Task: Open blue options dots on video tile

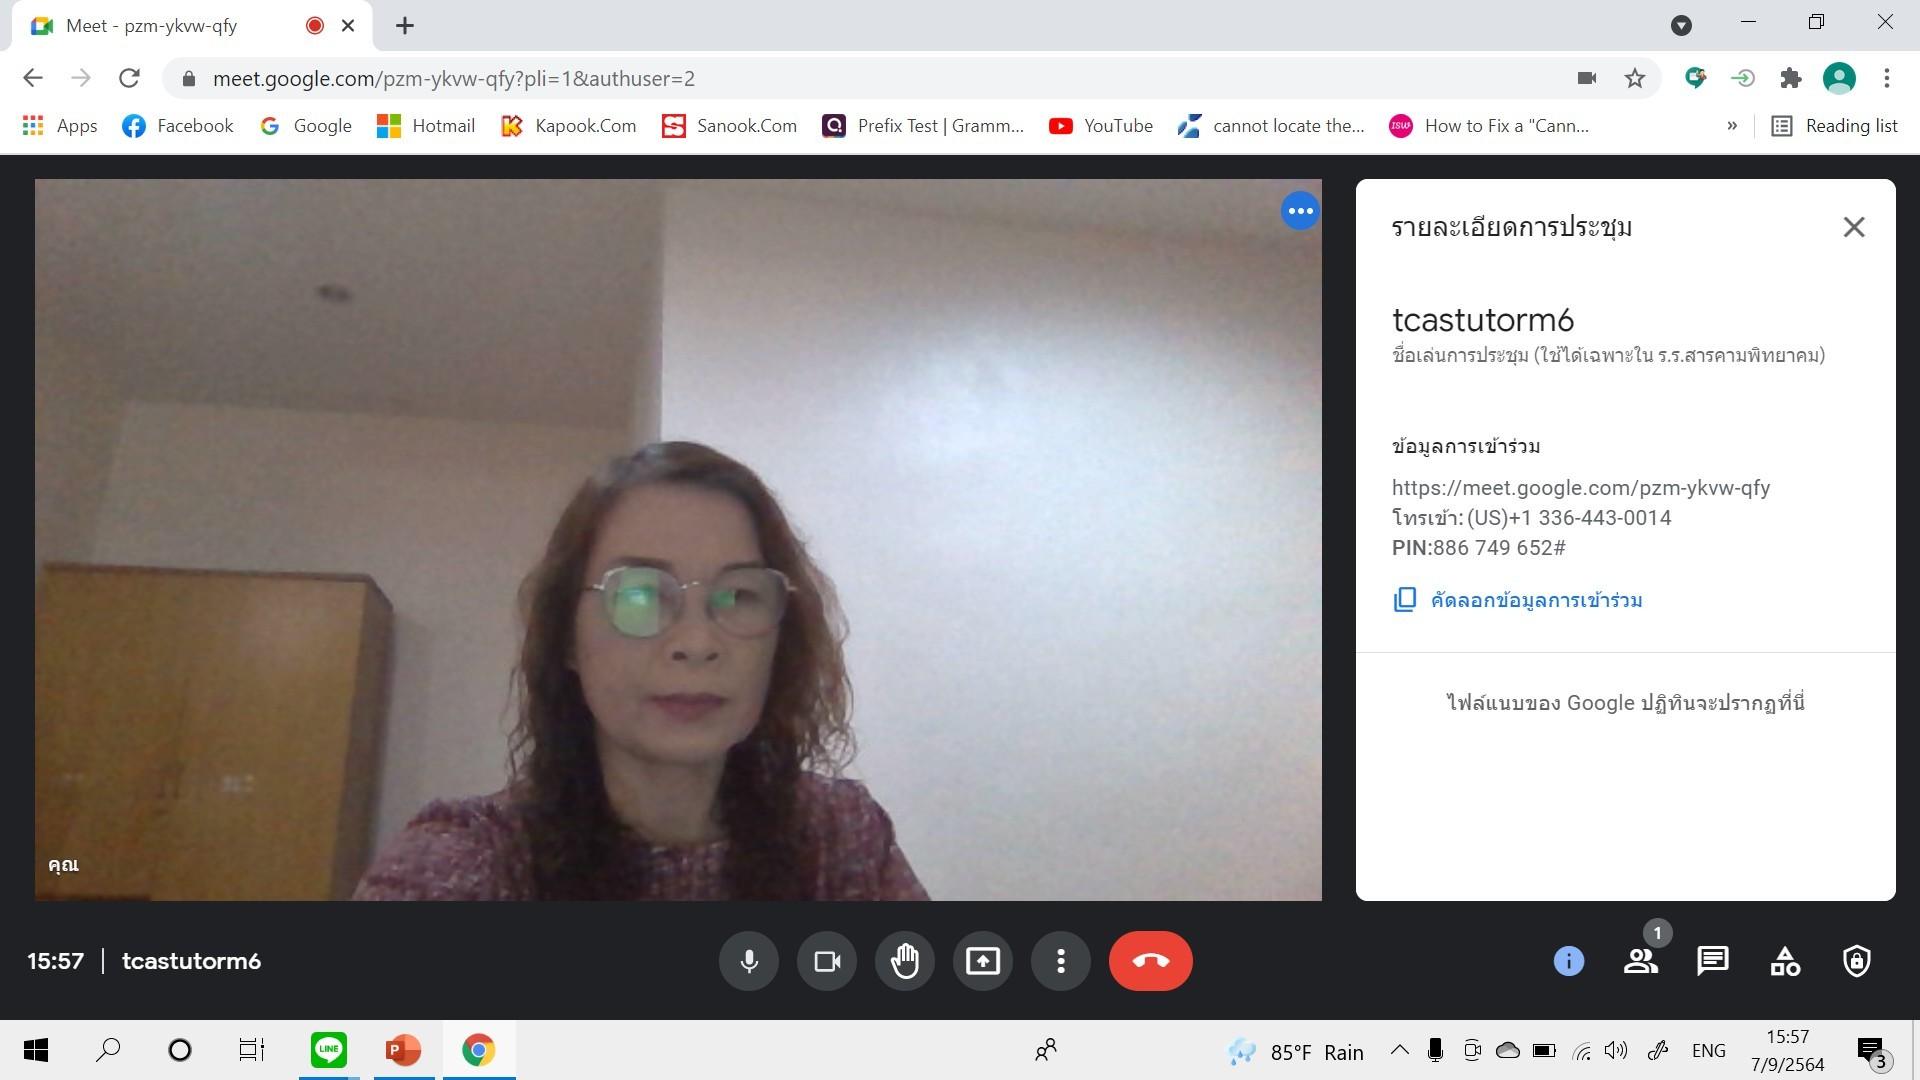Action: coord(1300,211)
